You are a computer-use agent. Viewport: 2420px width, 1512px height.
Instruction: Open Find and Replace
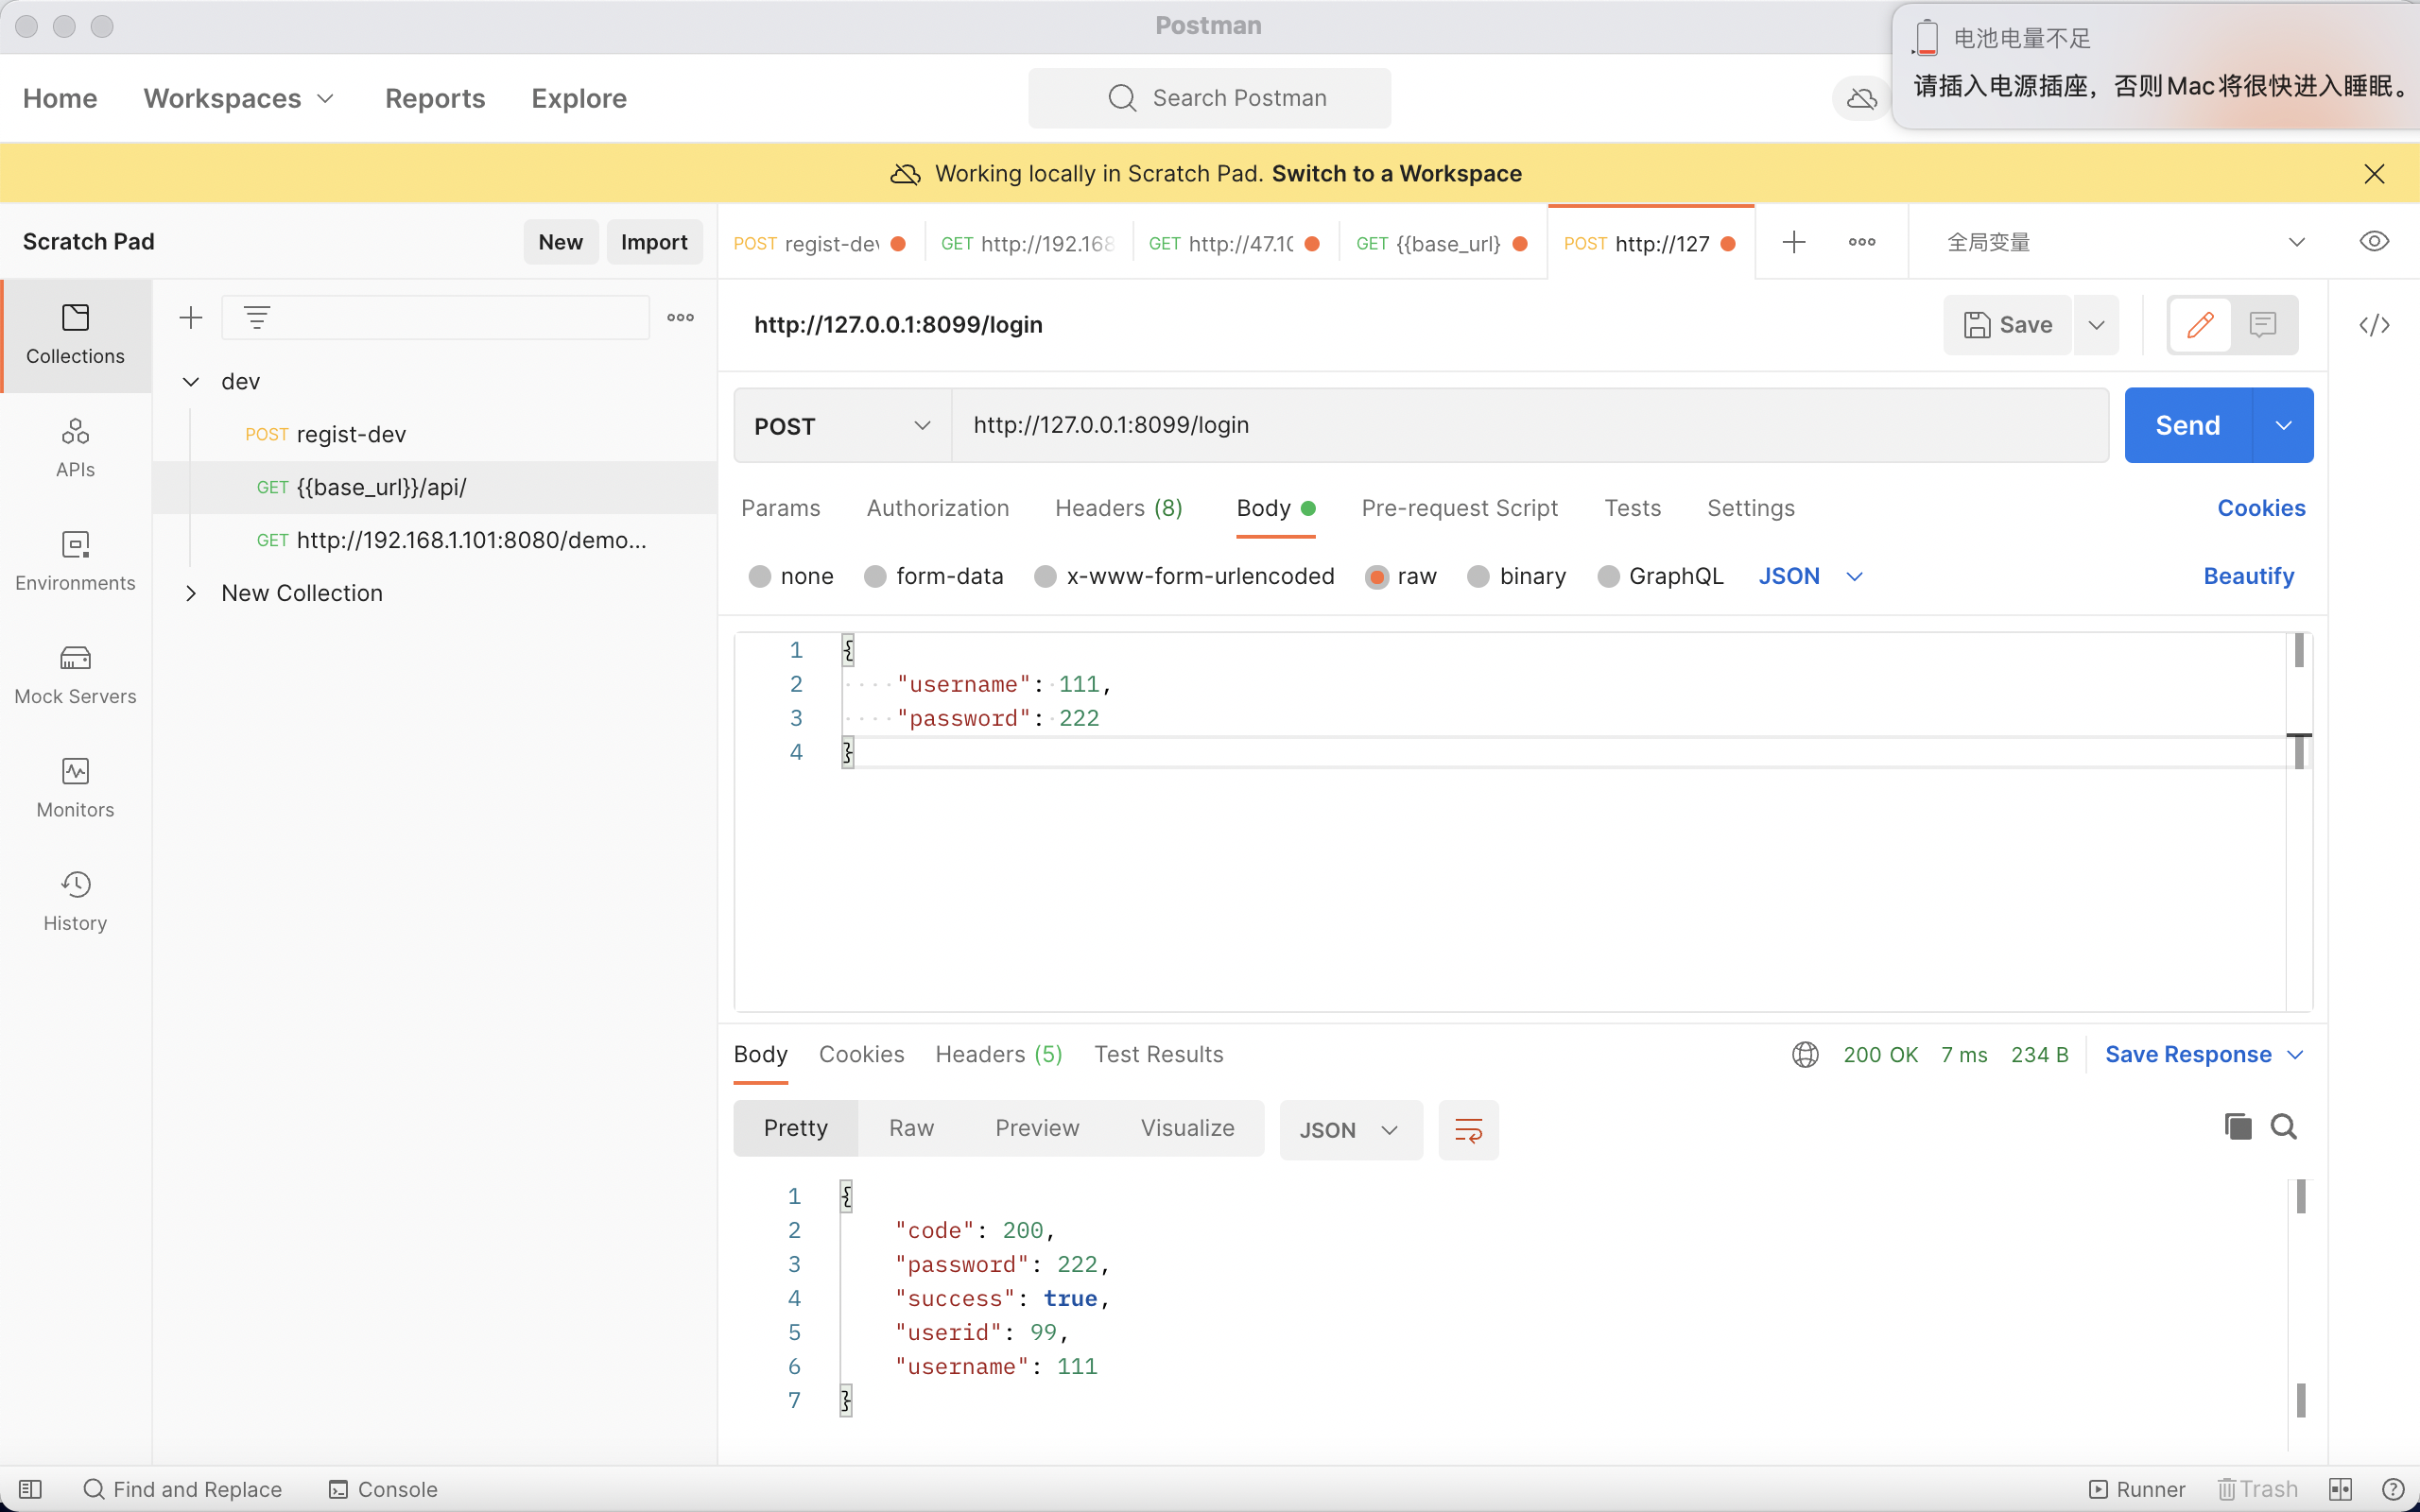[x=183, y=1489]
